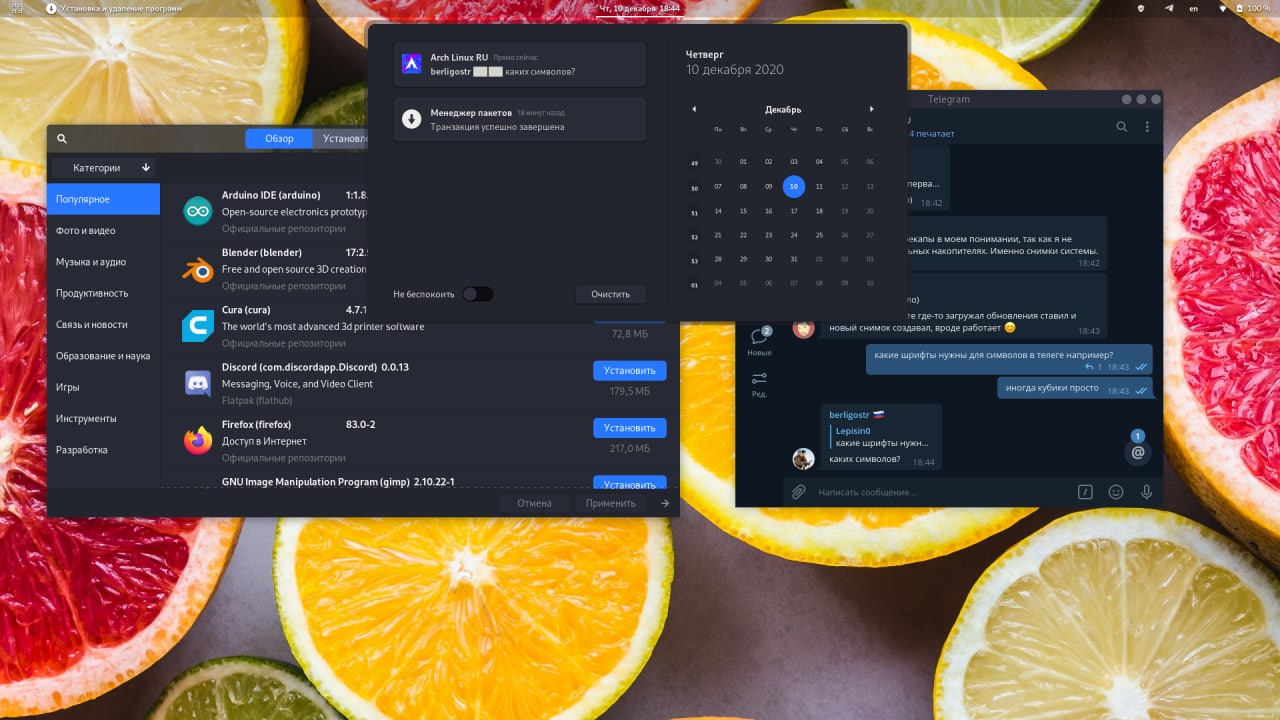Screen dimensions: 1280x720
Task: Open the top panel clock and date
Action: [639, 8]
